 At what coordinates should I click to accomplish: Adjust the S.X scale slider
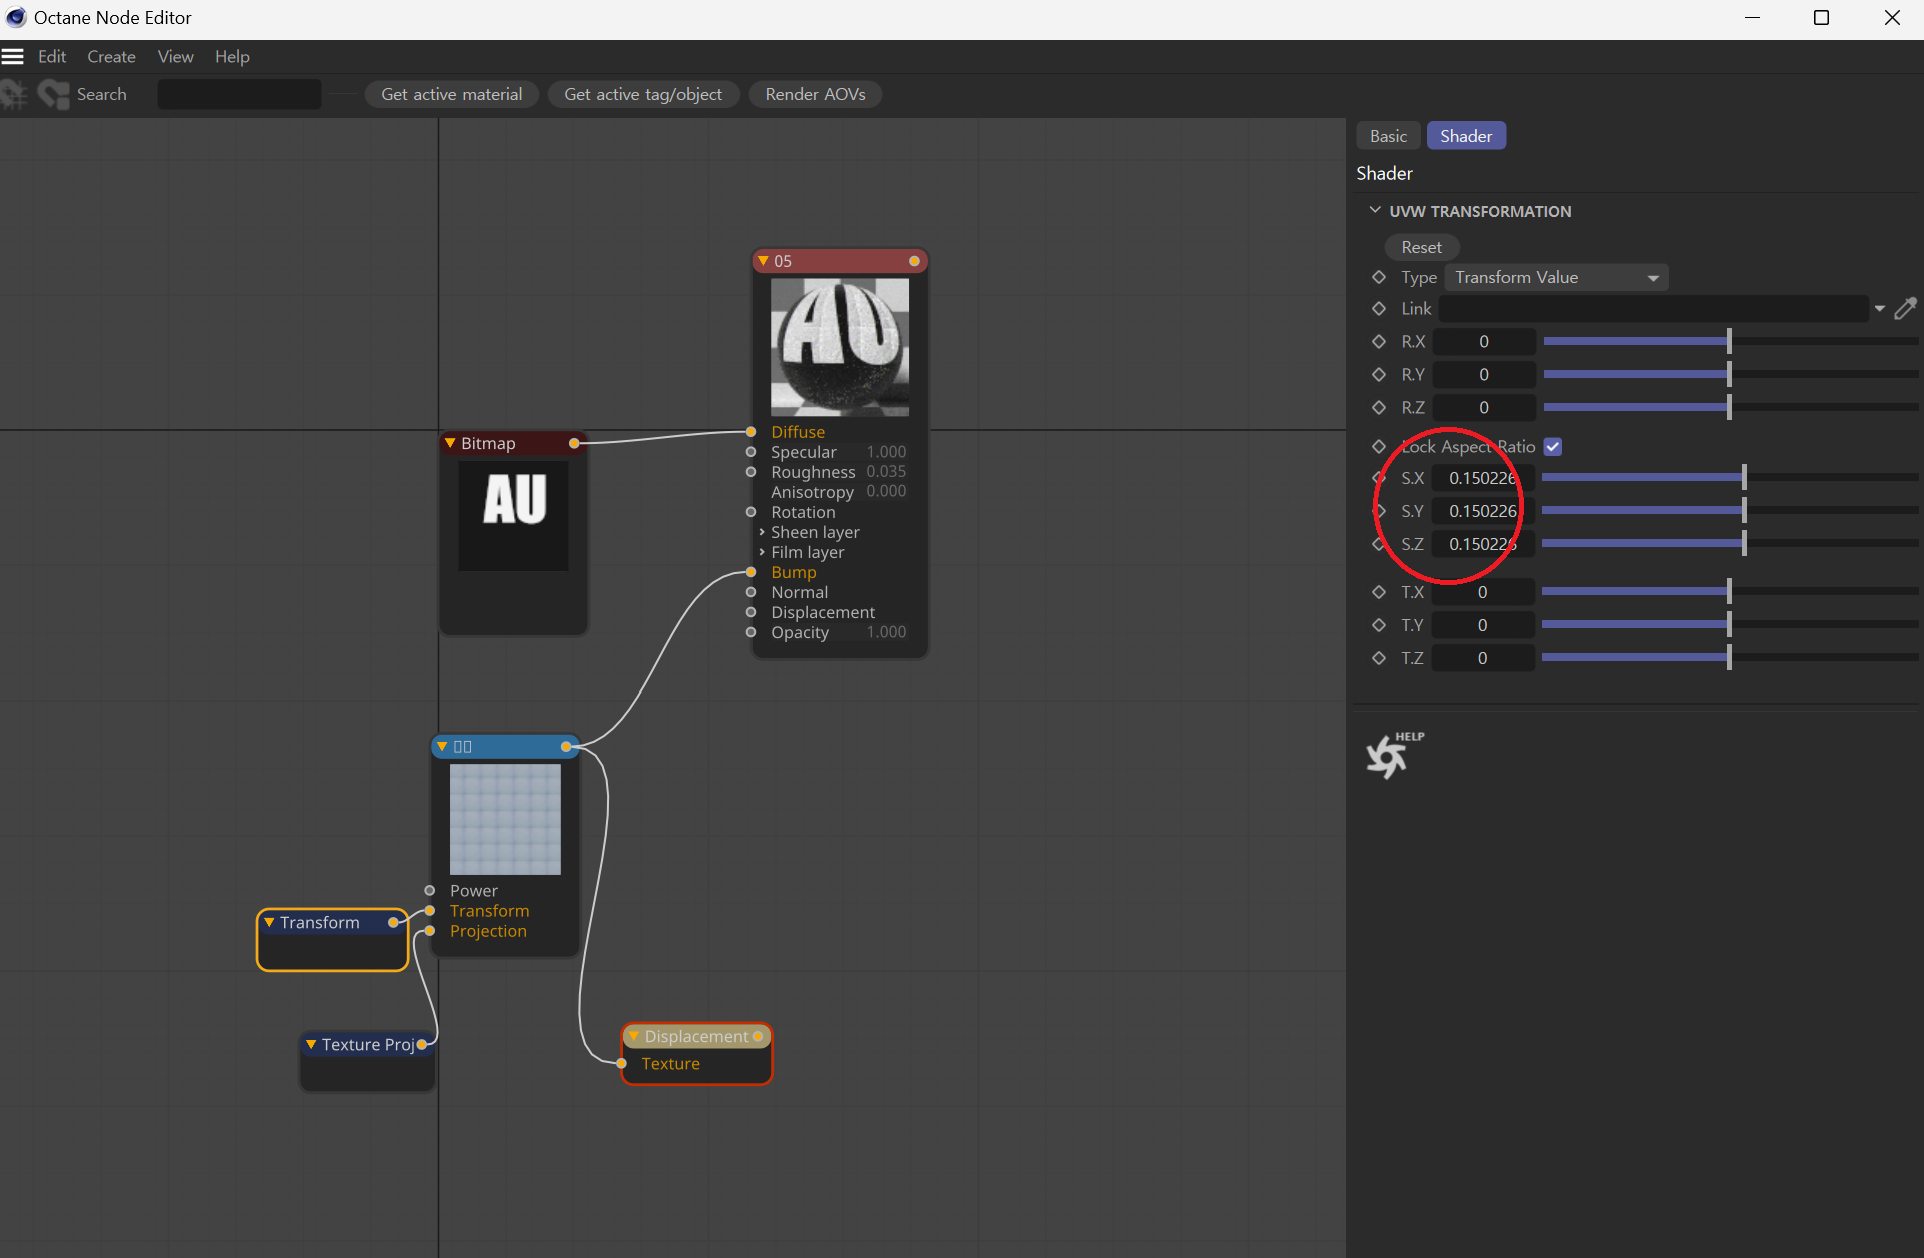click(x=1730, y=478)
